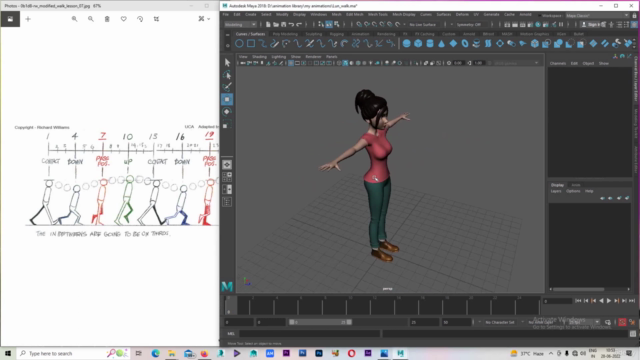Click the range slider bar handle
640x360 pixels.
tap(320, 322)
